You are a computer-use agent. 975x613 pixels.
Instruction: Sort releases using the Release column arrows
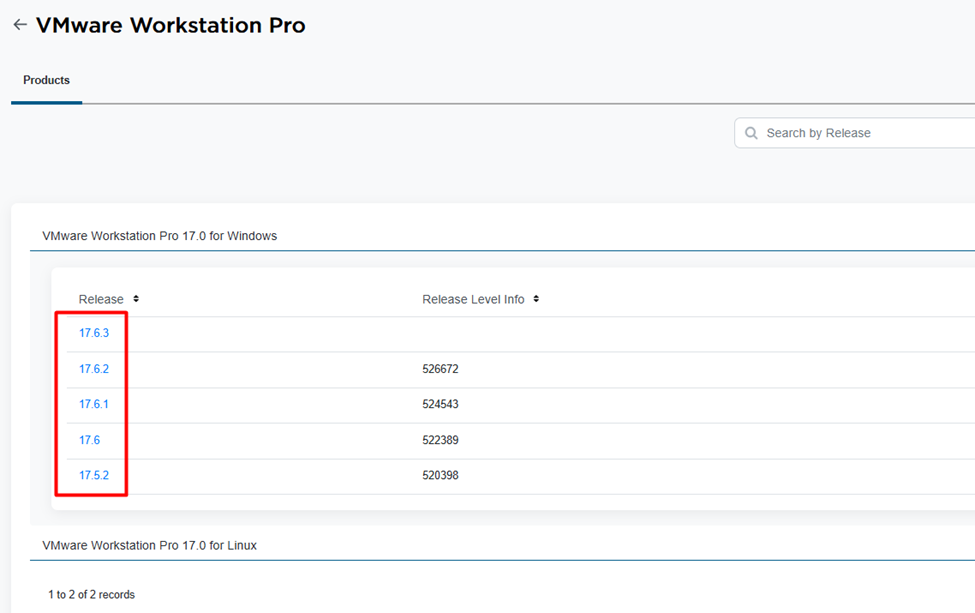[136, 299]
